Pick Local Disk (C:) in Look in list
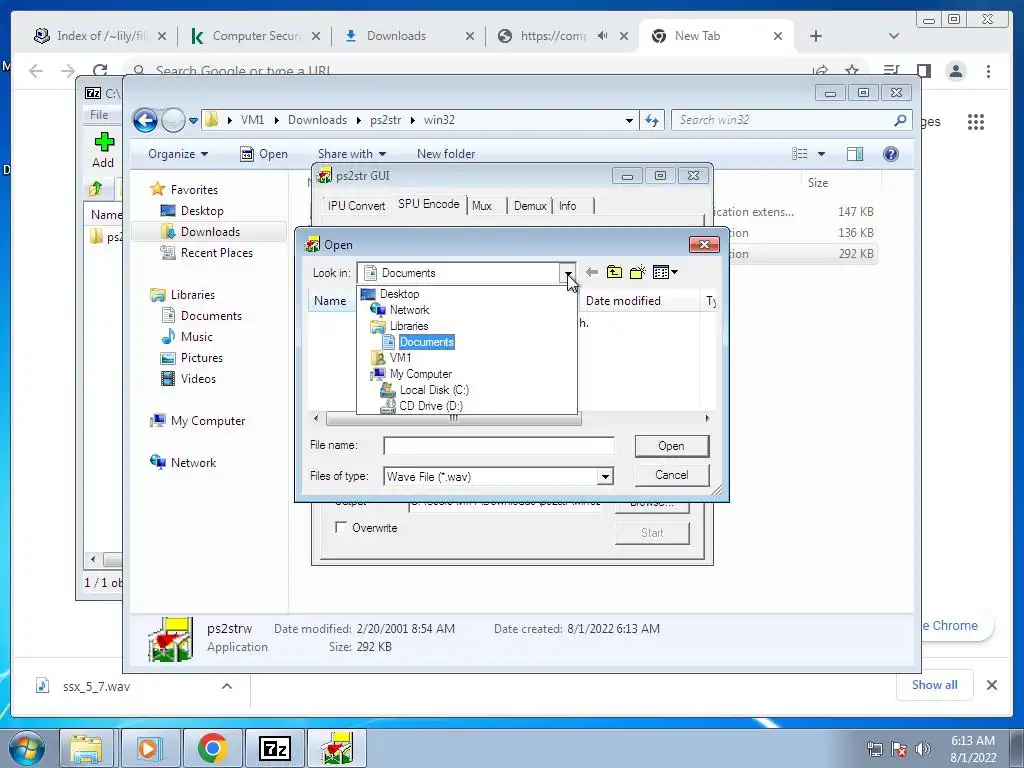The image size is (1024, 768). (434, 390)
